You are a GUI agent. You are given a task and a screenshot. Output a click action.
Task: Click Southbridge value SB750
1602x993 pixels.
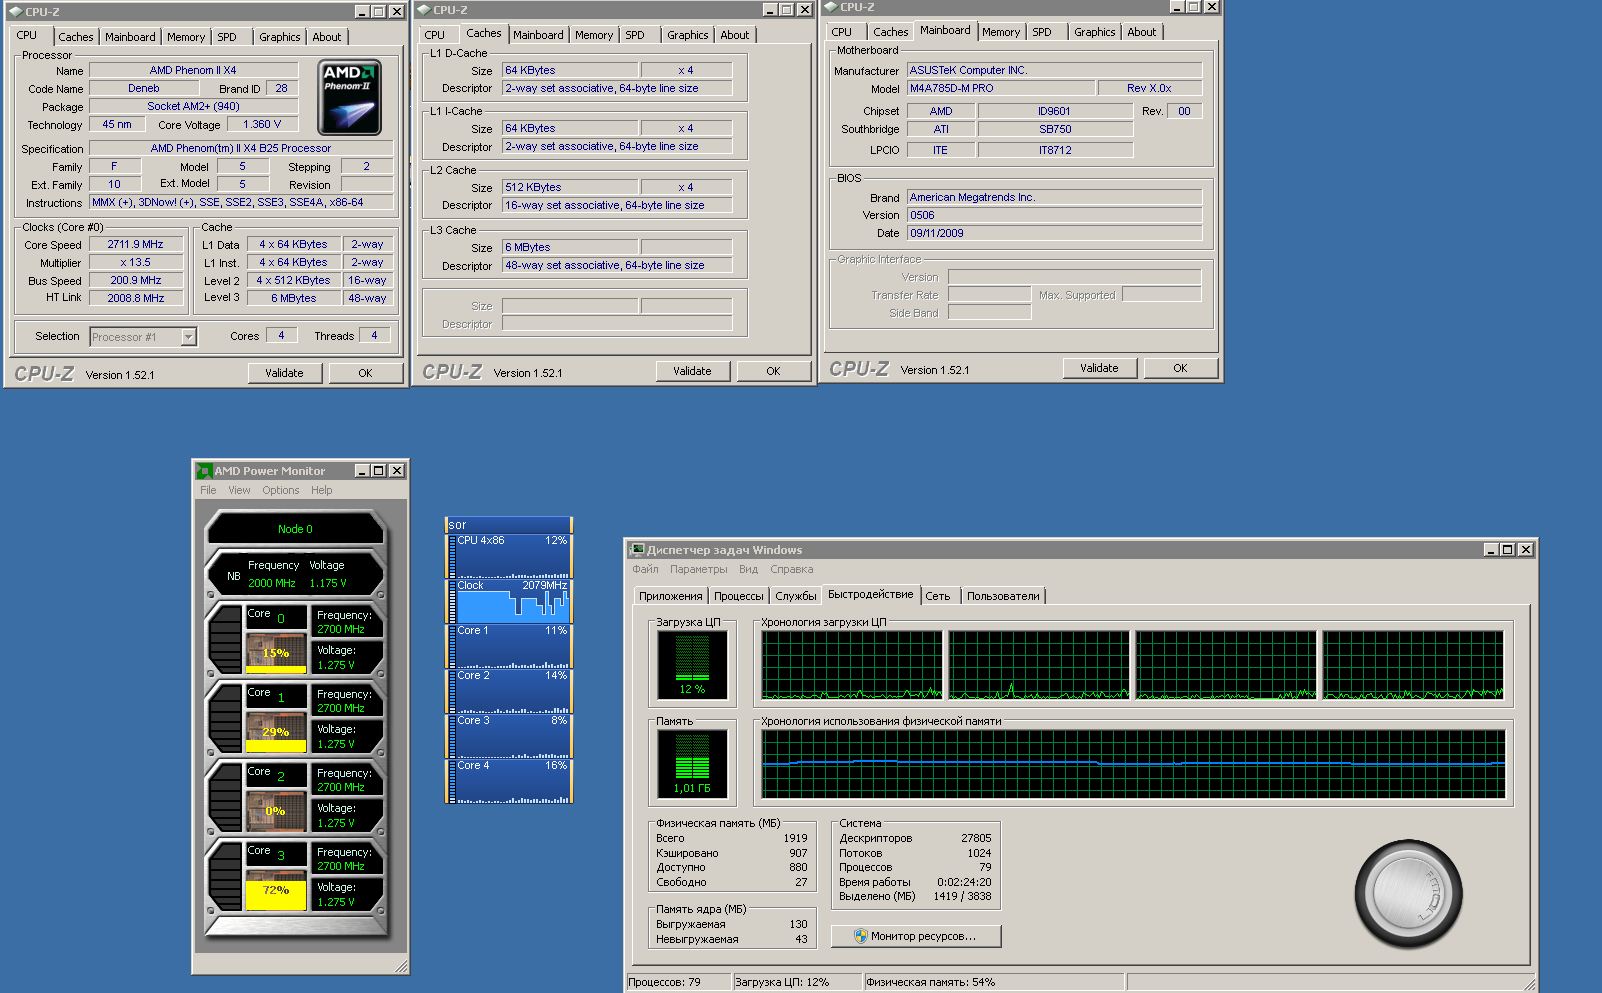coord(1055,129)
